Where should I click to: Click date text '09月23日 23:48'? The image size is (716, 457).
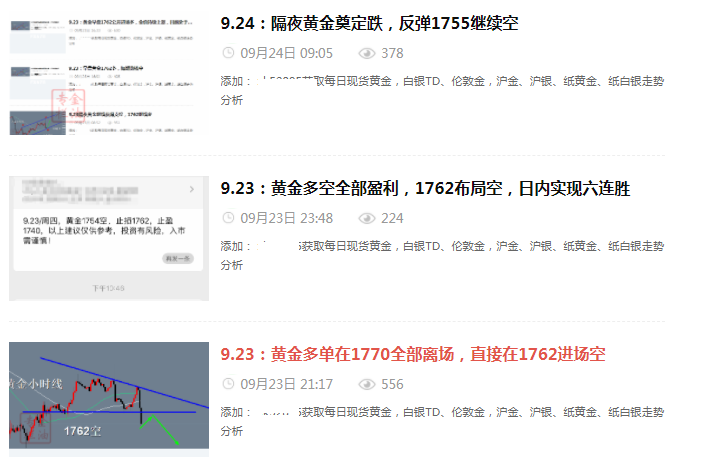287,218
